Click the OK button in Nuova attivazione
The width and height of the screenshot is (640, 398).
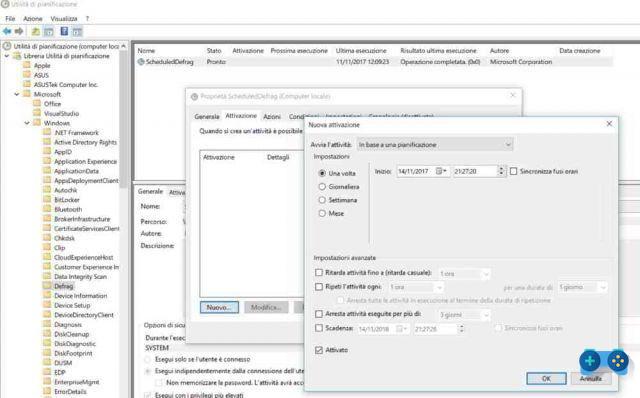coord(546,378)
